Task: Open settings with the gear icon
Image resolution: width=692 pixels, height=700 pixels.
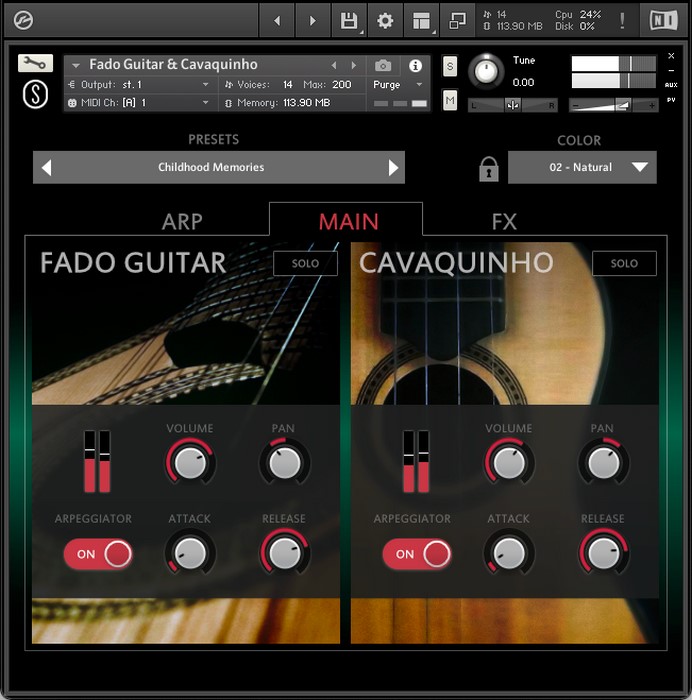Action: tap(385, 21)
